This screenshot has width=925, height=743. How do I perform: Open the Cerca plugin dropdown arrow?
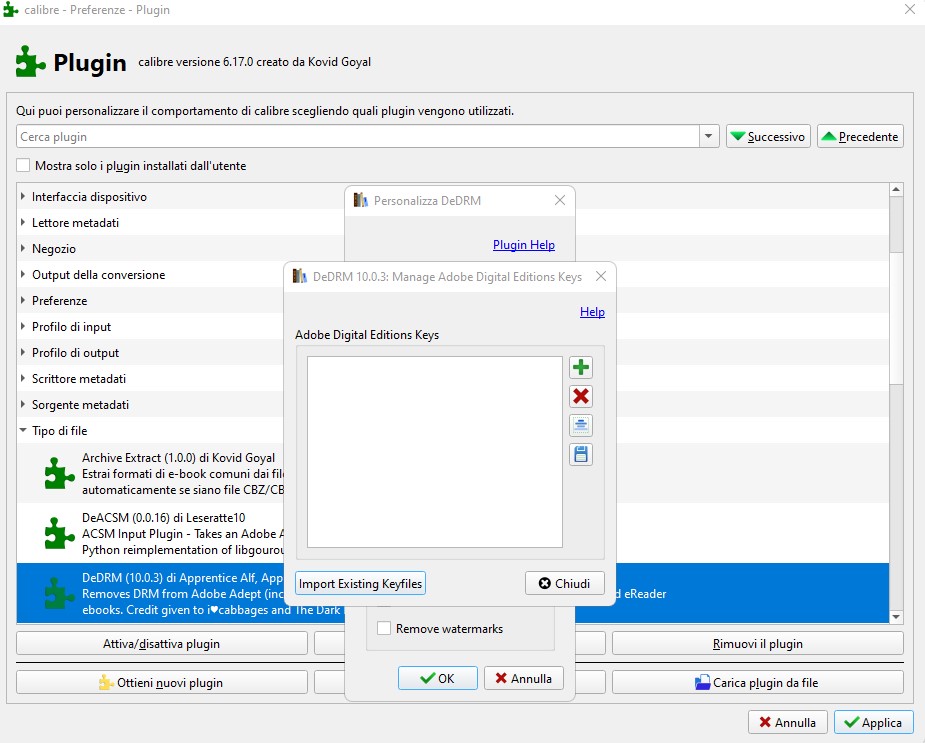click(708, 135)
